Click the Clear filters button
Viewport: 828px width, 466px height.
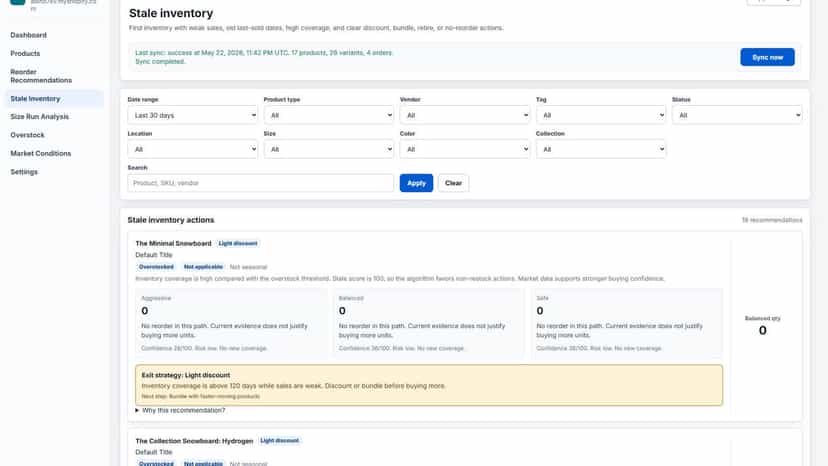(x=453, y=183)
